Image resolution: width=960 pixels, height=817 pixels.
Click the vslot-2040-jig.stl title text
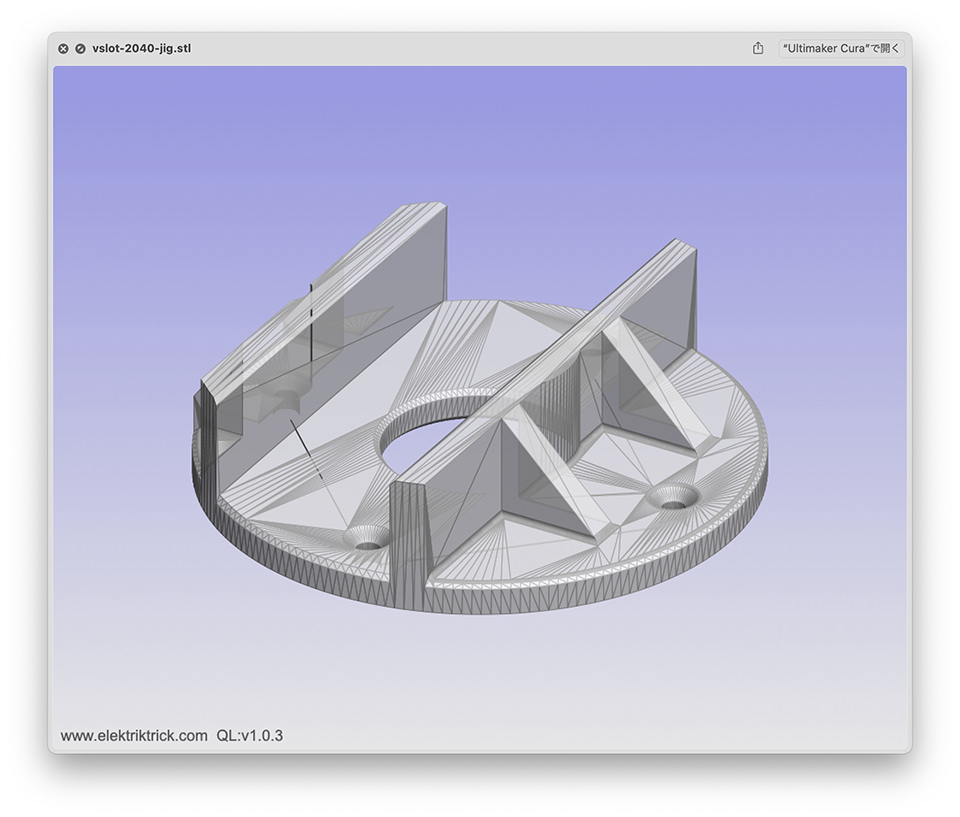[x=141, y=48]
